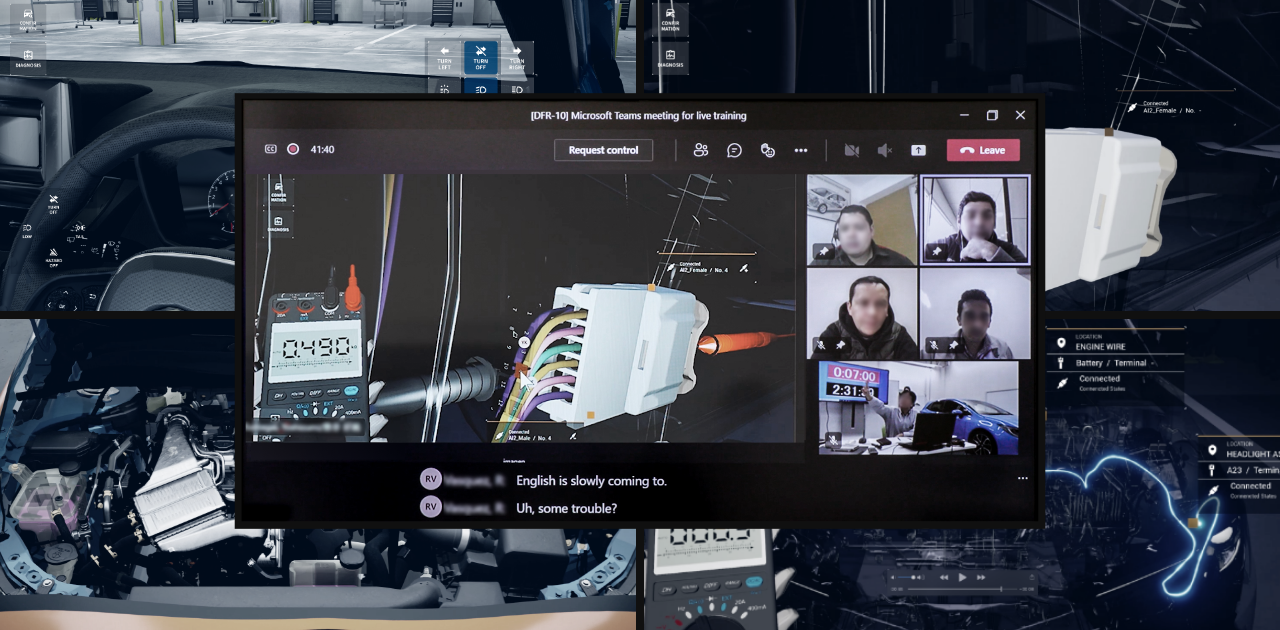Open the Teams meeting chat
This screenshot has width=1280, height=630.
[x=734, y=150]
